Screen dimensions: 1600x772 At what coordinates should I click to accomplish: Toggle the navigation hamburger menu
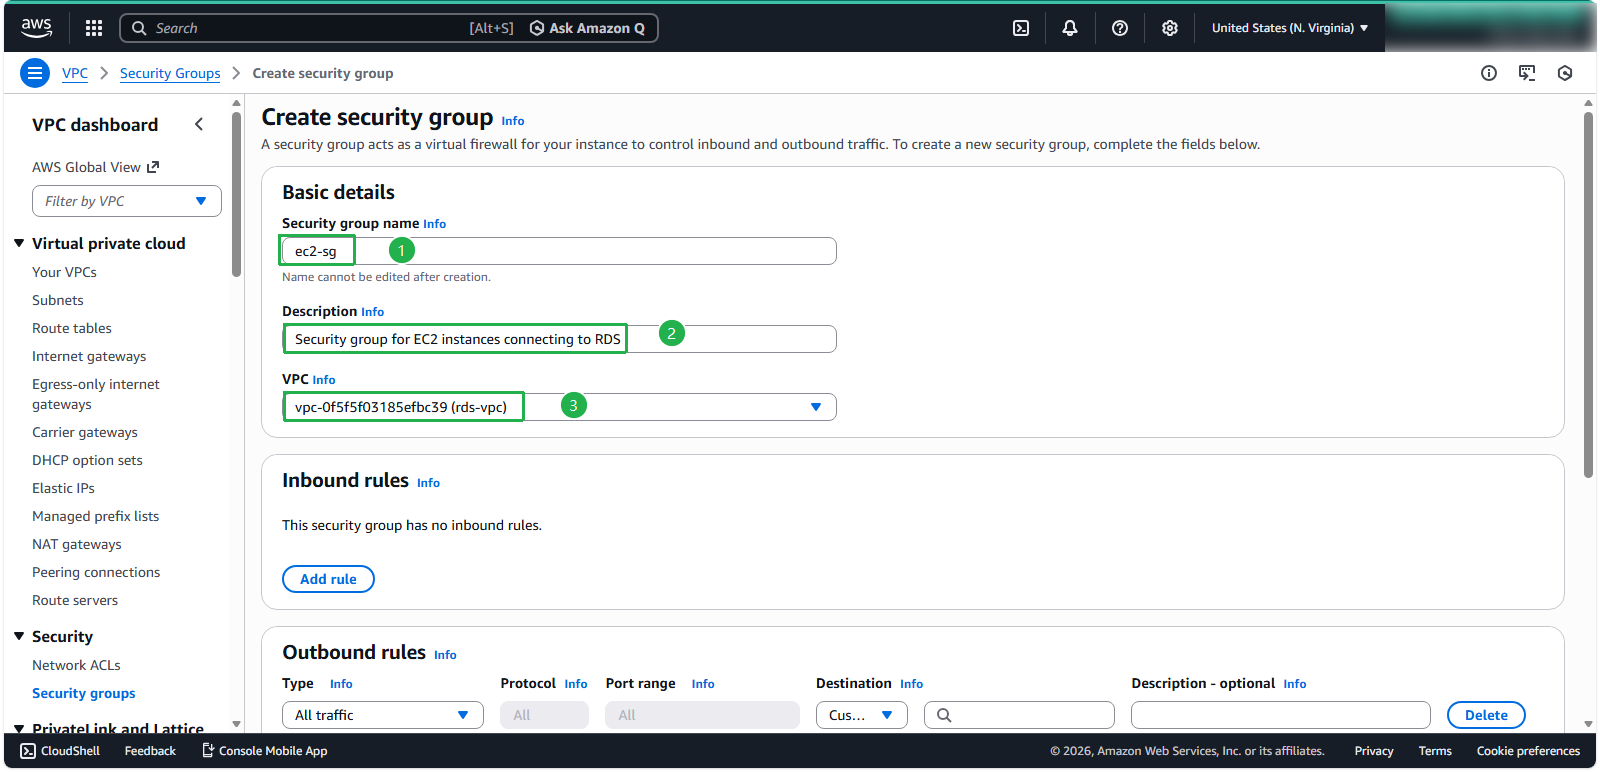[x=35, y=73]
